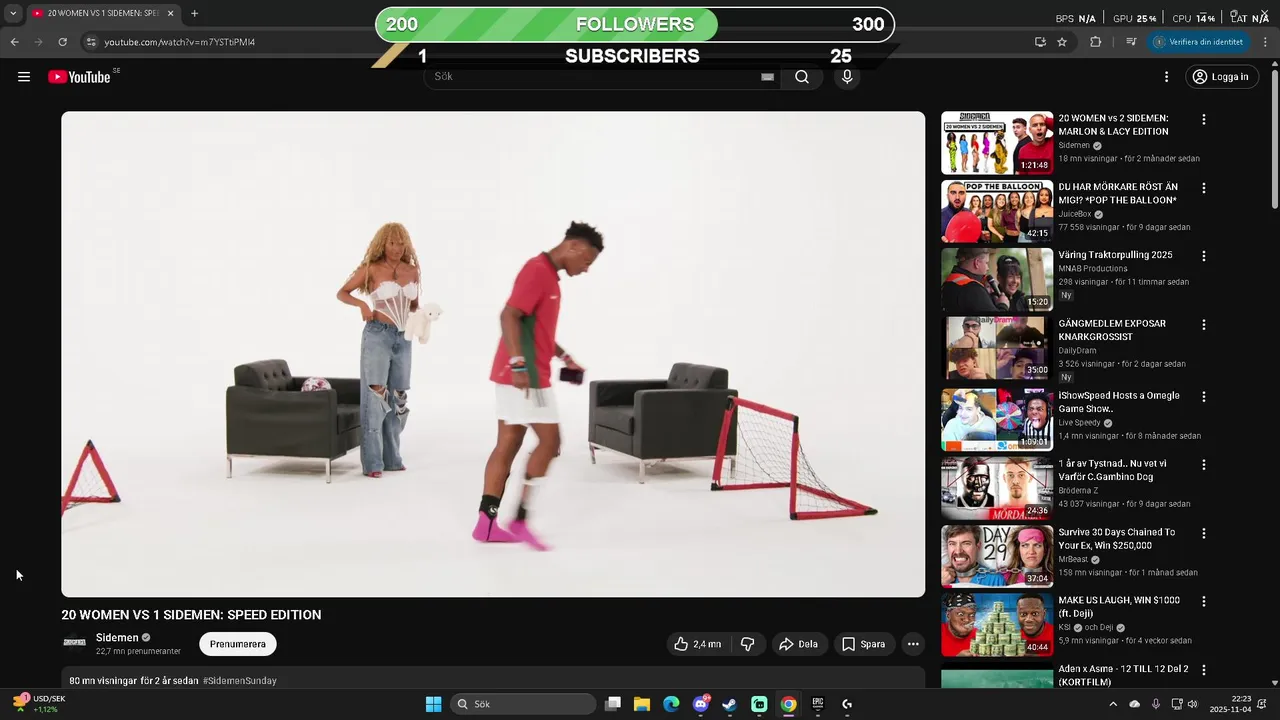The height and width of the screenshot is (720, 1280).
Task: Click install app icon in address bar
Action: (x=1040, y=42)
